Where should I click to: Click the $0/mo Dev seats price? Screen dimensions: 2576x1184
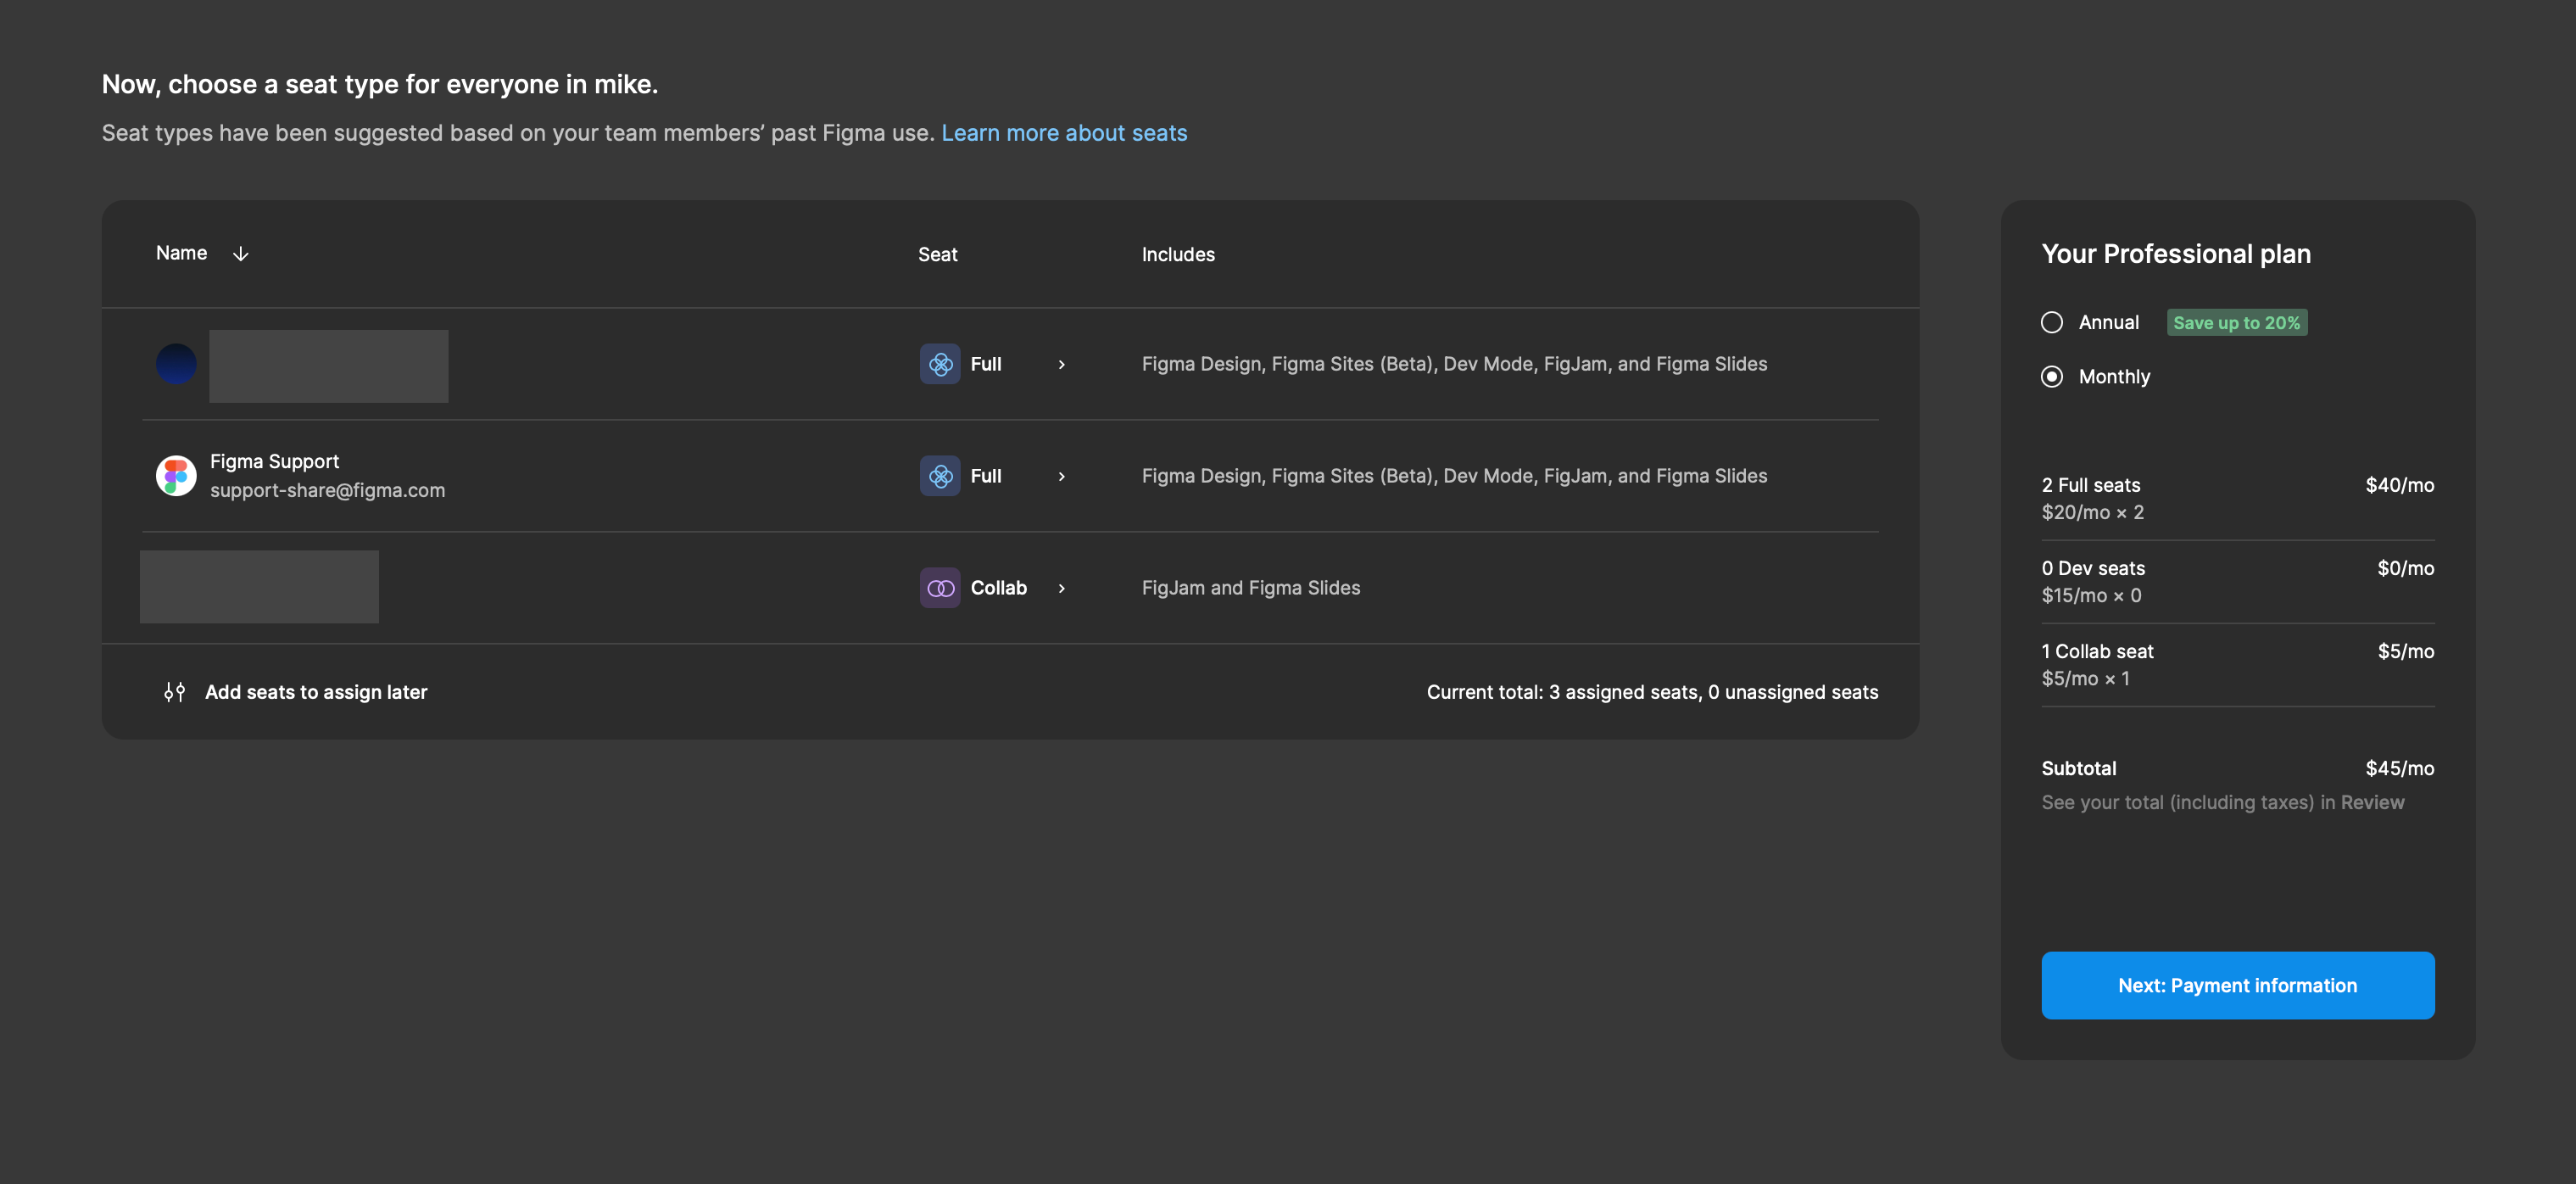[2406, 568]
